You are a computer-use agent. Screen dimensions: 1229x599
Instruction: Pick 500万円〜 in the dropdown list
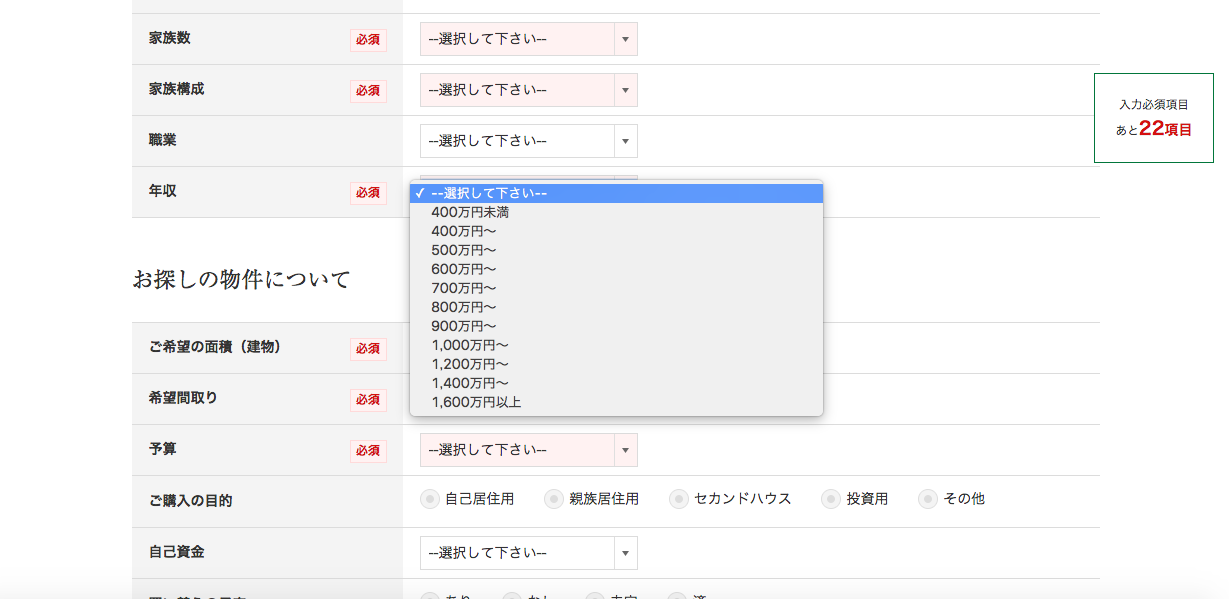pyautogui.click(x=463, y=250)
